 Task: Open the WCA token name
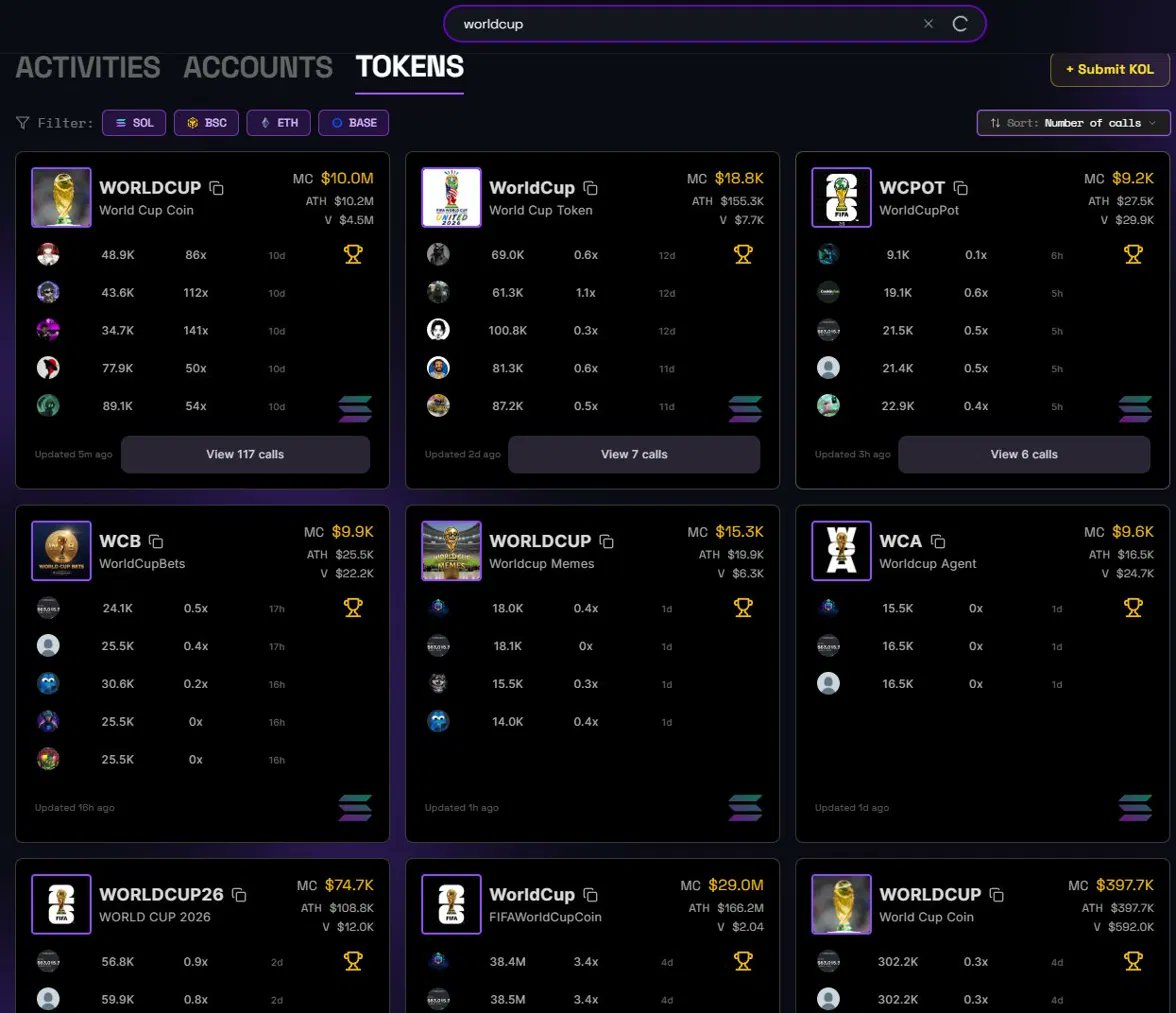(900, 541)
